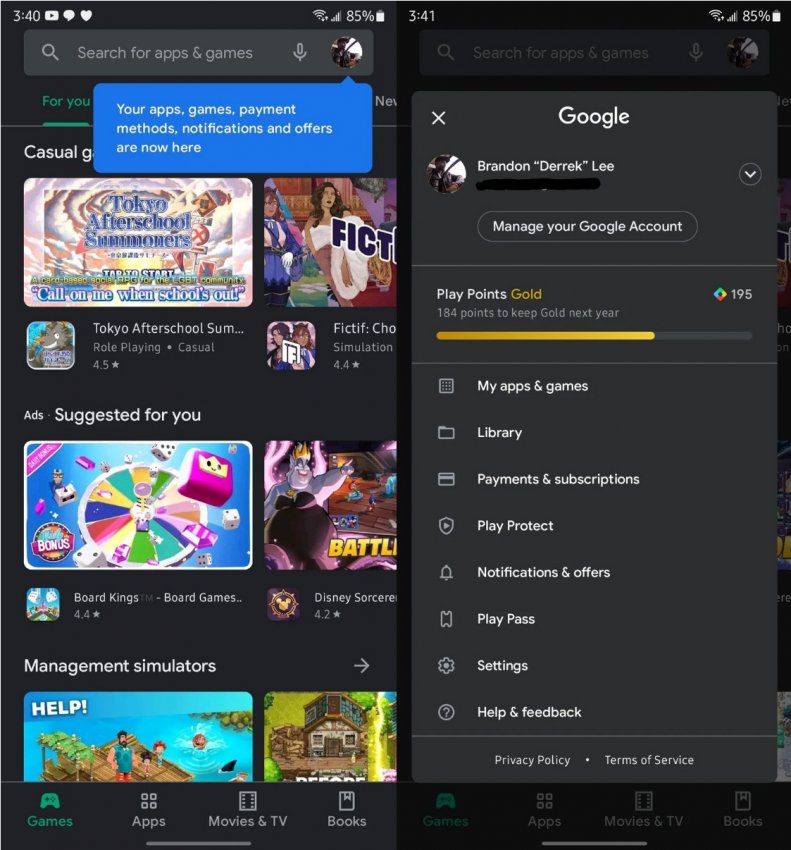Close the Google account menu
The width and height of the screenshot is (791, 850).
pyautogui.click(x=438, y=118)
